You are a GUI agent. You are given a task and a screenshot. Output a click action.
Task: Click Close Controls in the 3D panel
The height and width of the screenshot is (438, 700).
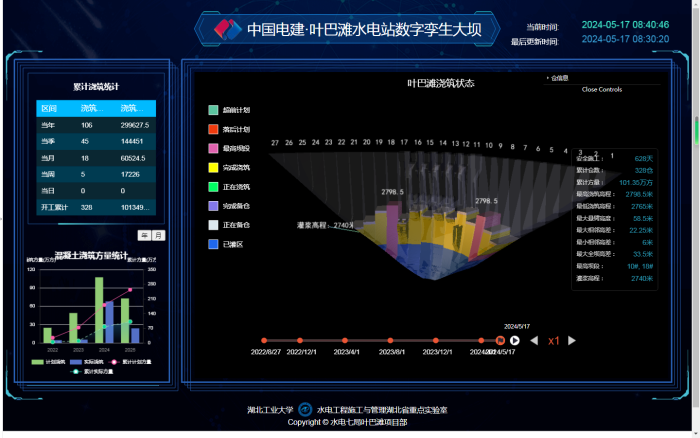pos(601,89)
